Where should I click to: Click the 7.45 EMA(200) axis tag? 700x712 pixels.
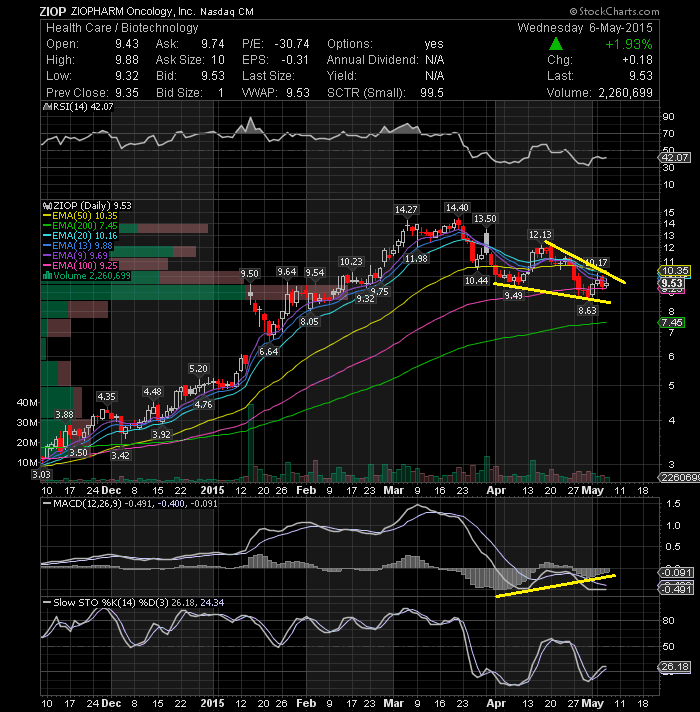[x=672, y=322]
